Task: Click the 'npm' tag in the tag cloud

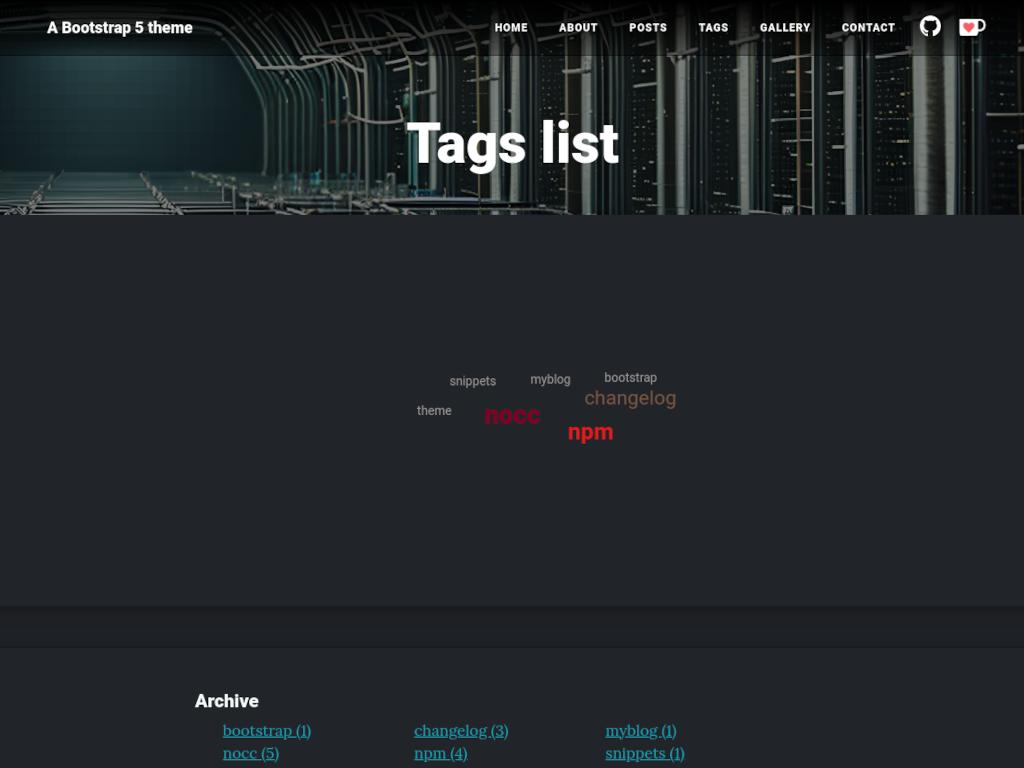Action: click(590, 431)
